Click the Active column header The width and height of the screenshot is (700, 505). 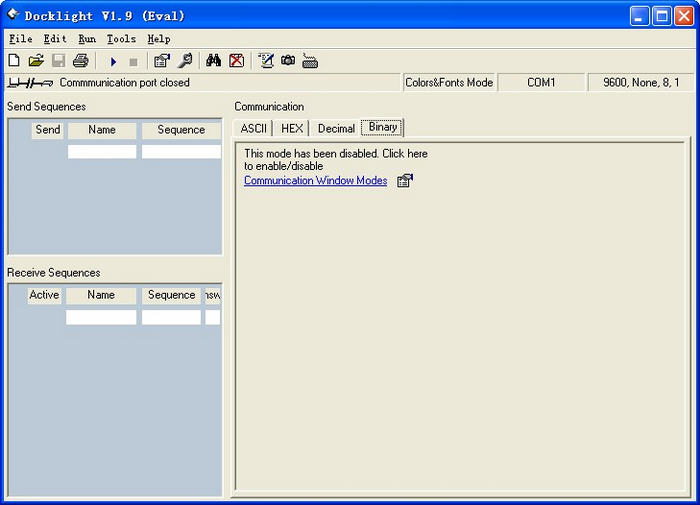[44, 295]
